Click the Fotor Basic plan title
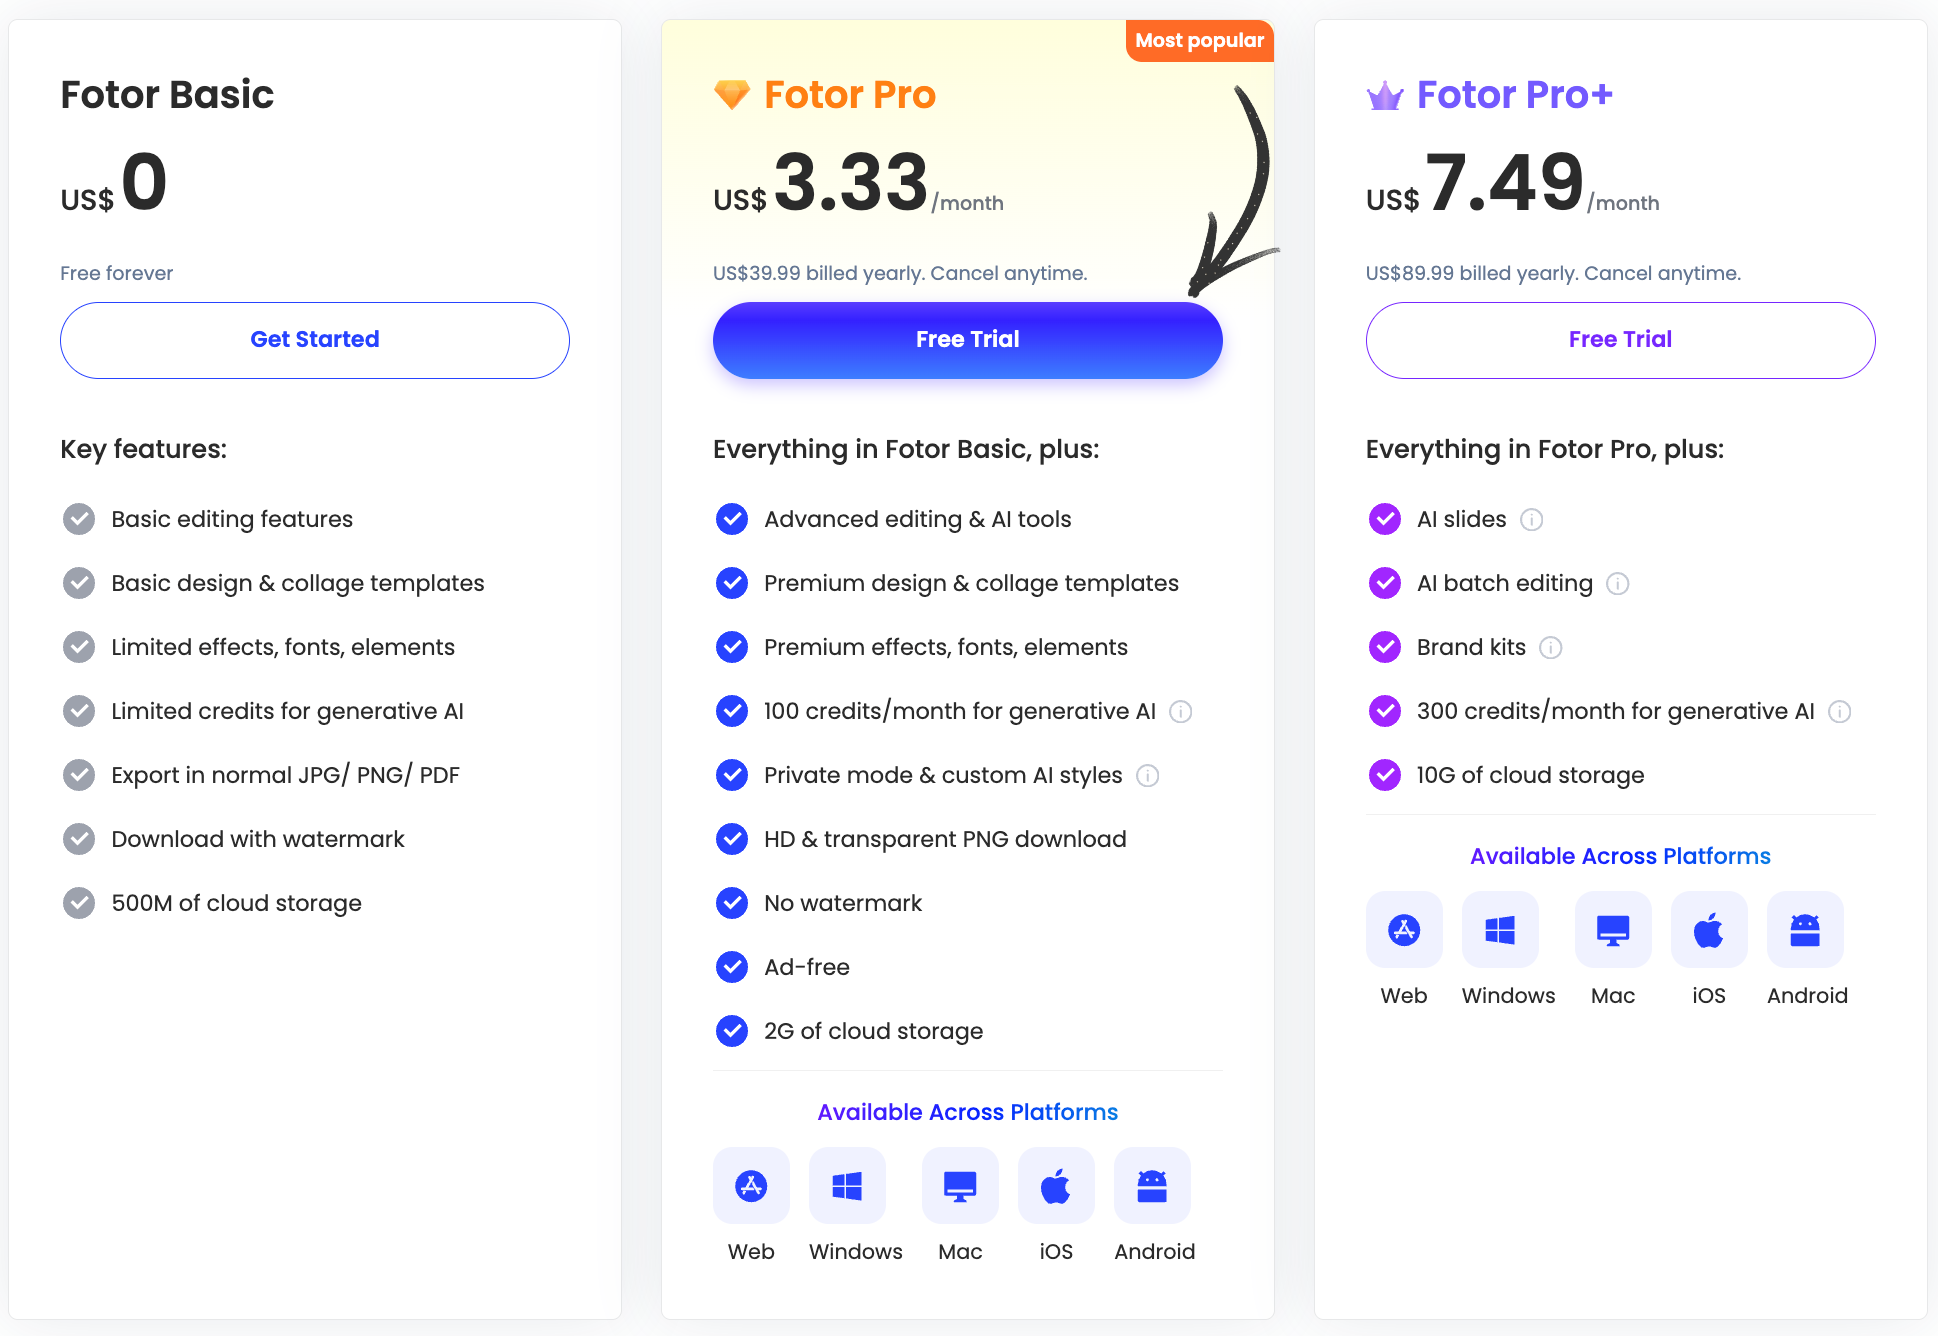 coord(167,95)
